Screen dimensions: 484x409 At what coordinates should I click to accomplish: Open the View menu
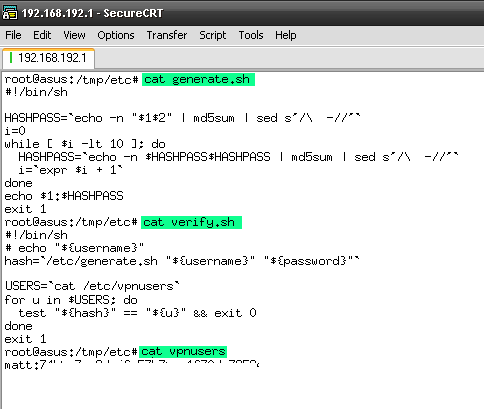click(74, 35)
